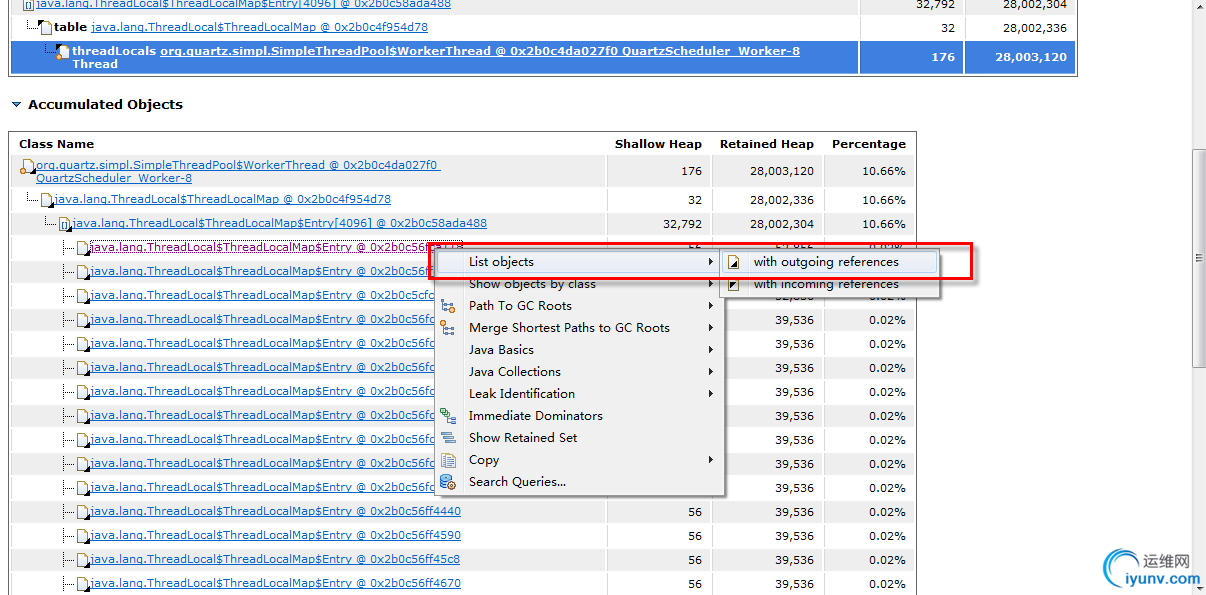Sort by Retained Heap column header
The height and width of the screenshot is (595, 1206).
pos(767,144)
